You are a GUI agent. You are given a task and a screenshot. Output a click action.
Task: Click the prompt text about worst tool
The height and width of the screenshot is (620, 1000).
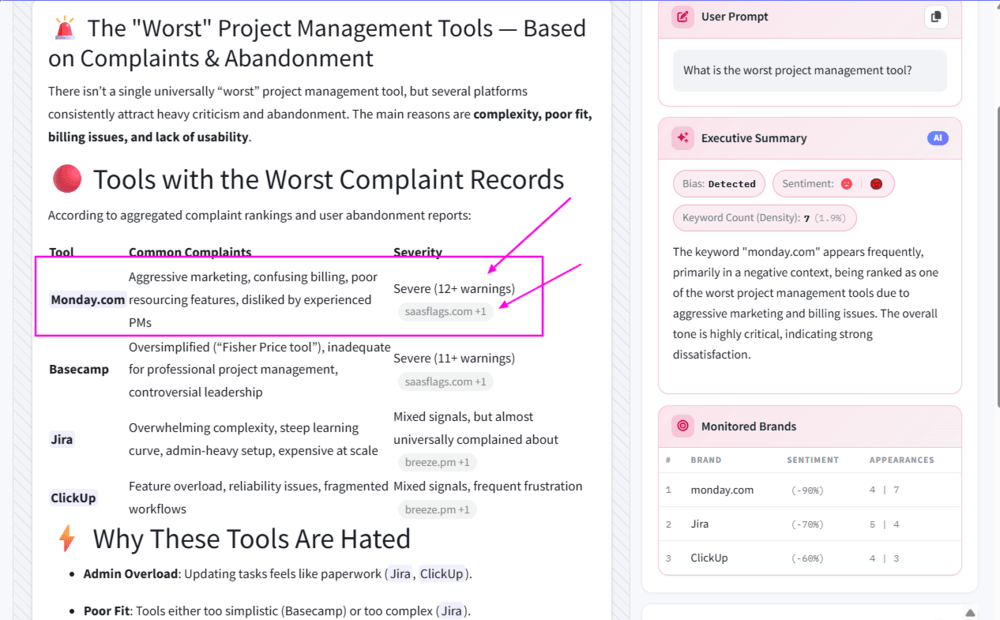pos(797,70)
